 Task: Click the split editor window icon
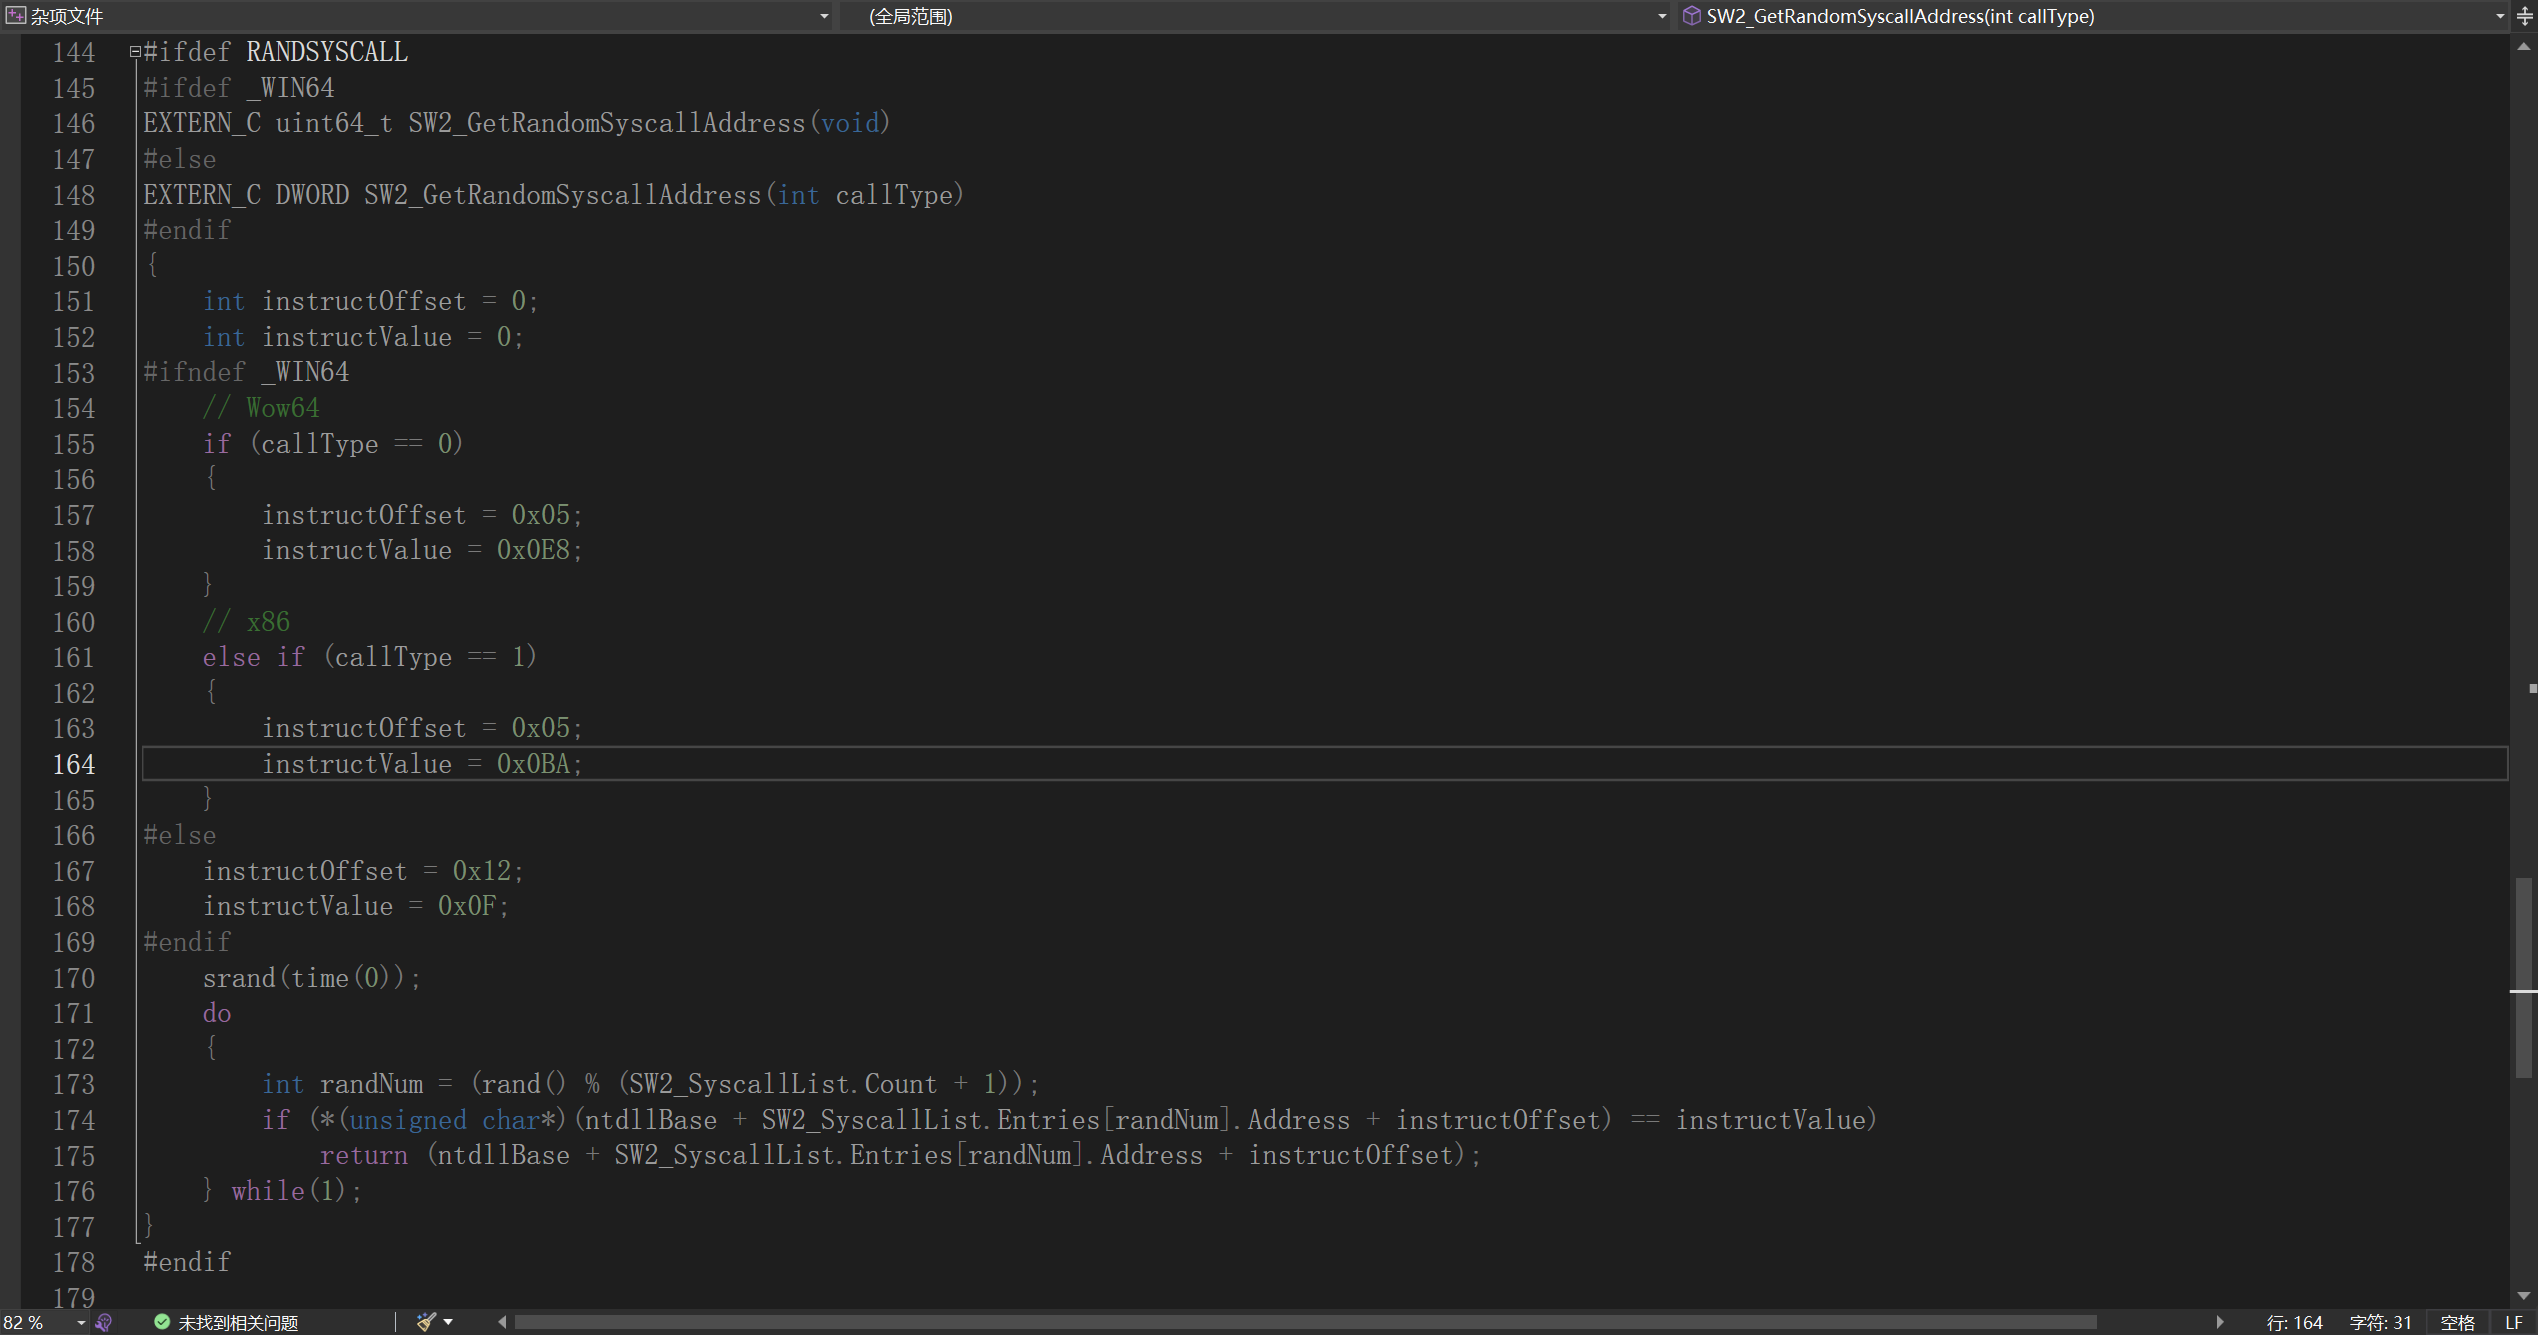pyautogui.click(x=2525, y=16)
